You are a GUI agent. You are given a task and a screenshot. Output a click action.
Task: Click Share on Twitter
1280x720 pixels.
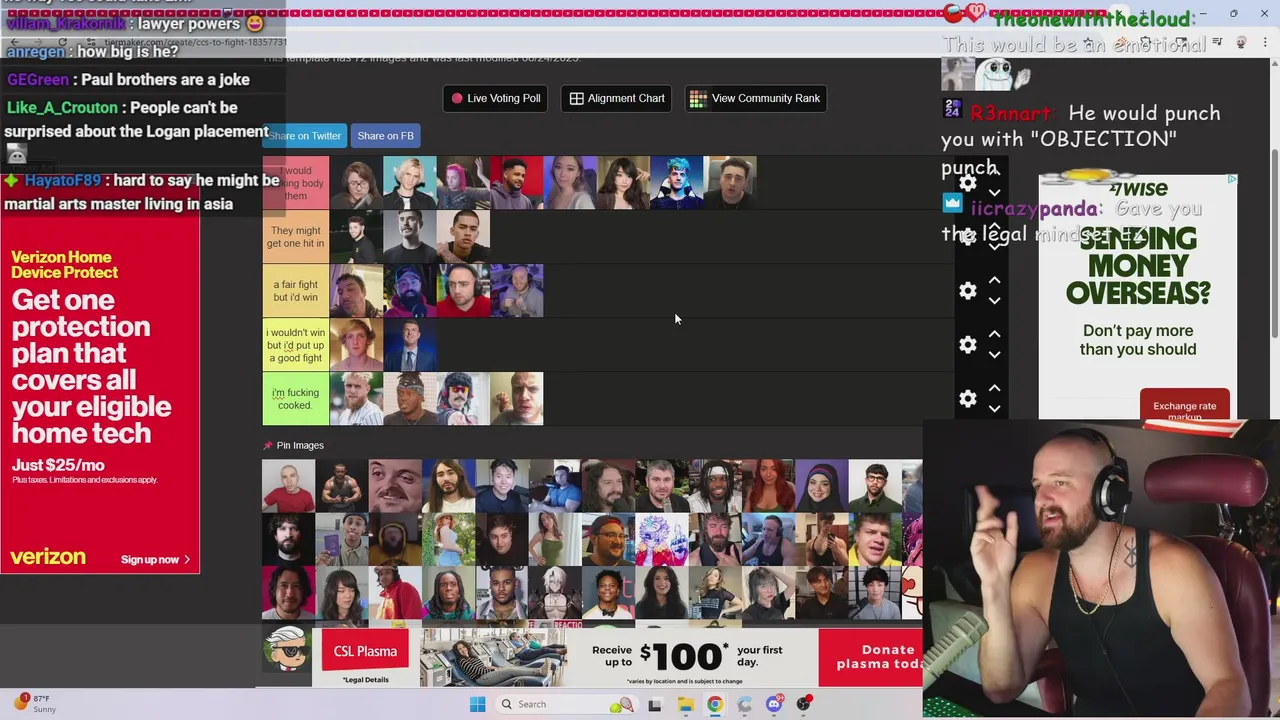click(x=305, y=136)
